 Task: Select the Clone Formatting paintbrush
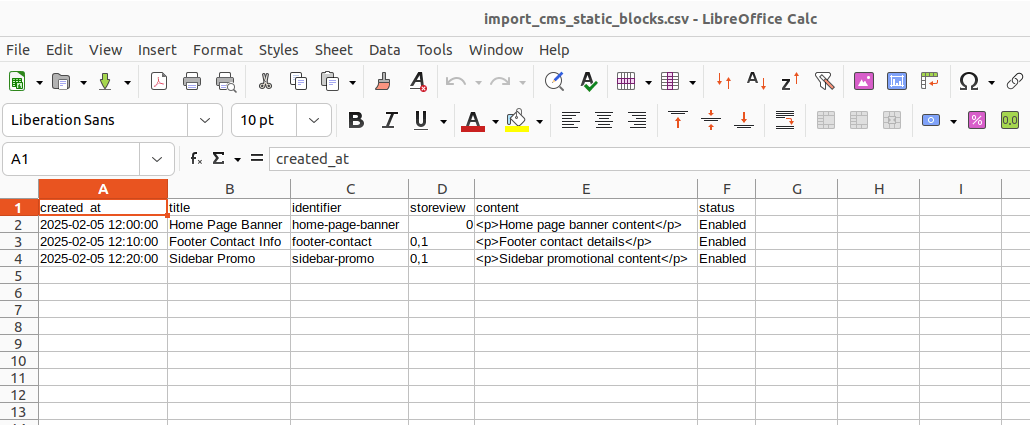click(x=383, y=82)
